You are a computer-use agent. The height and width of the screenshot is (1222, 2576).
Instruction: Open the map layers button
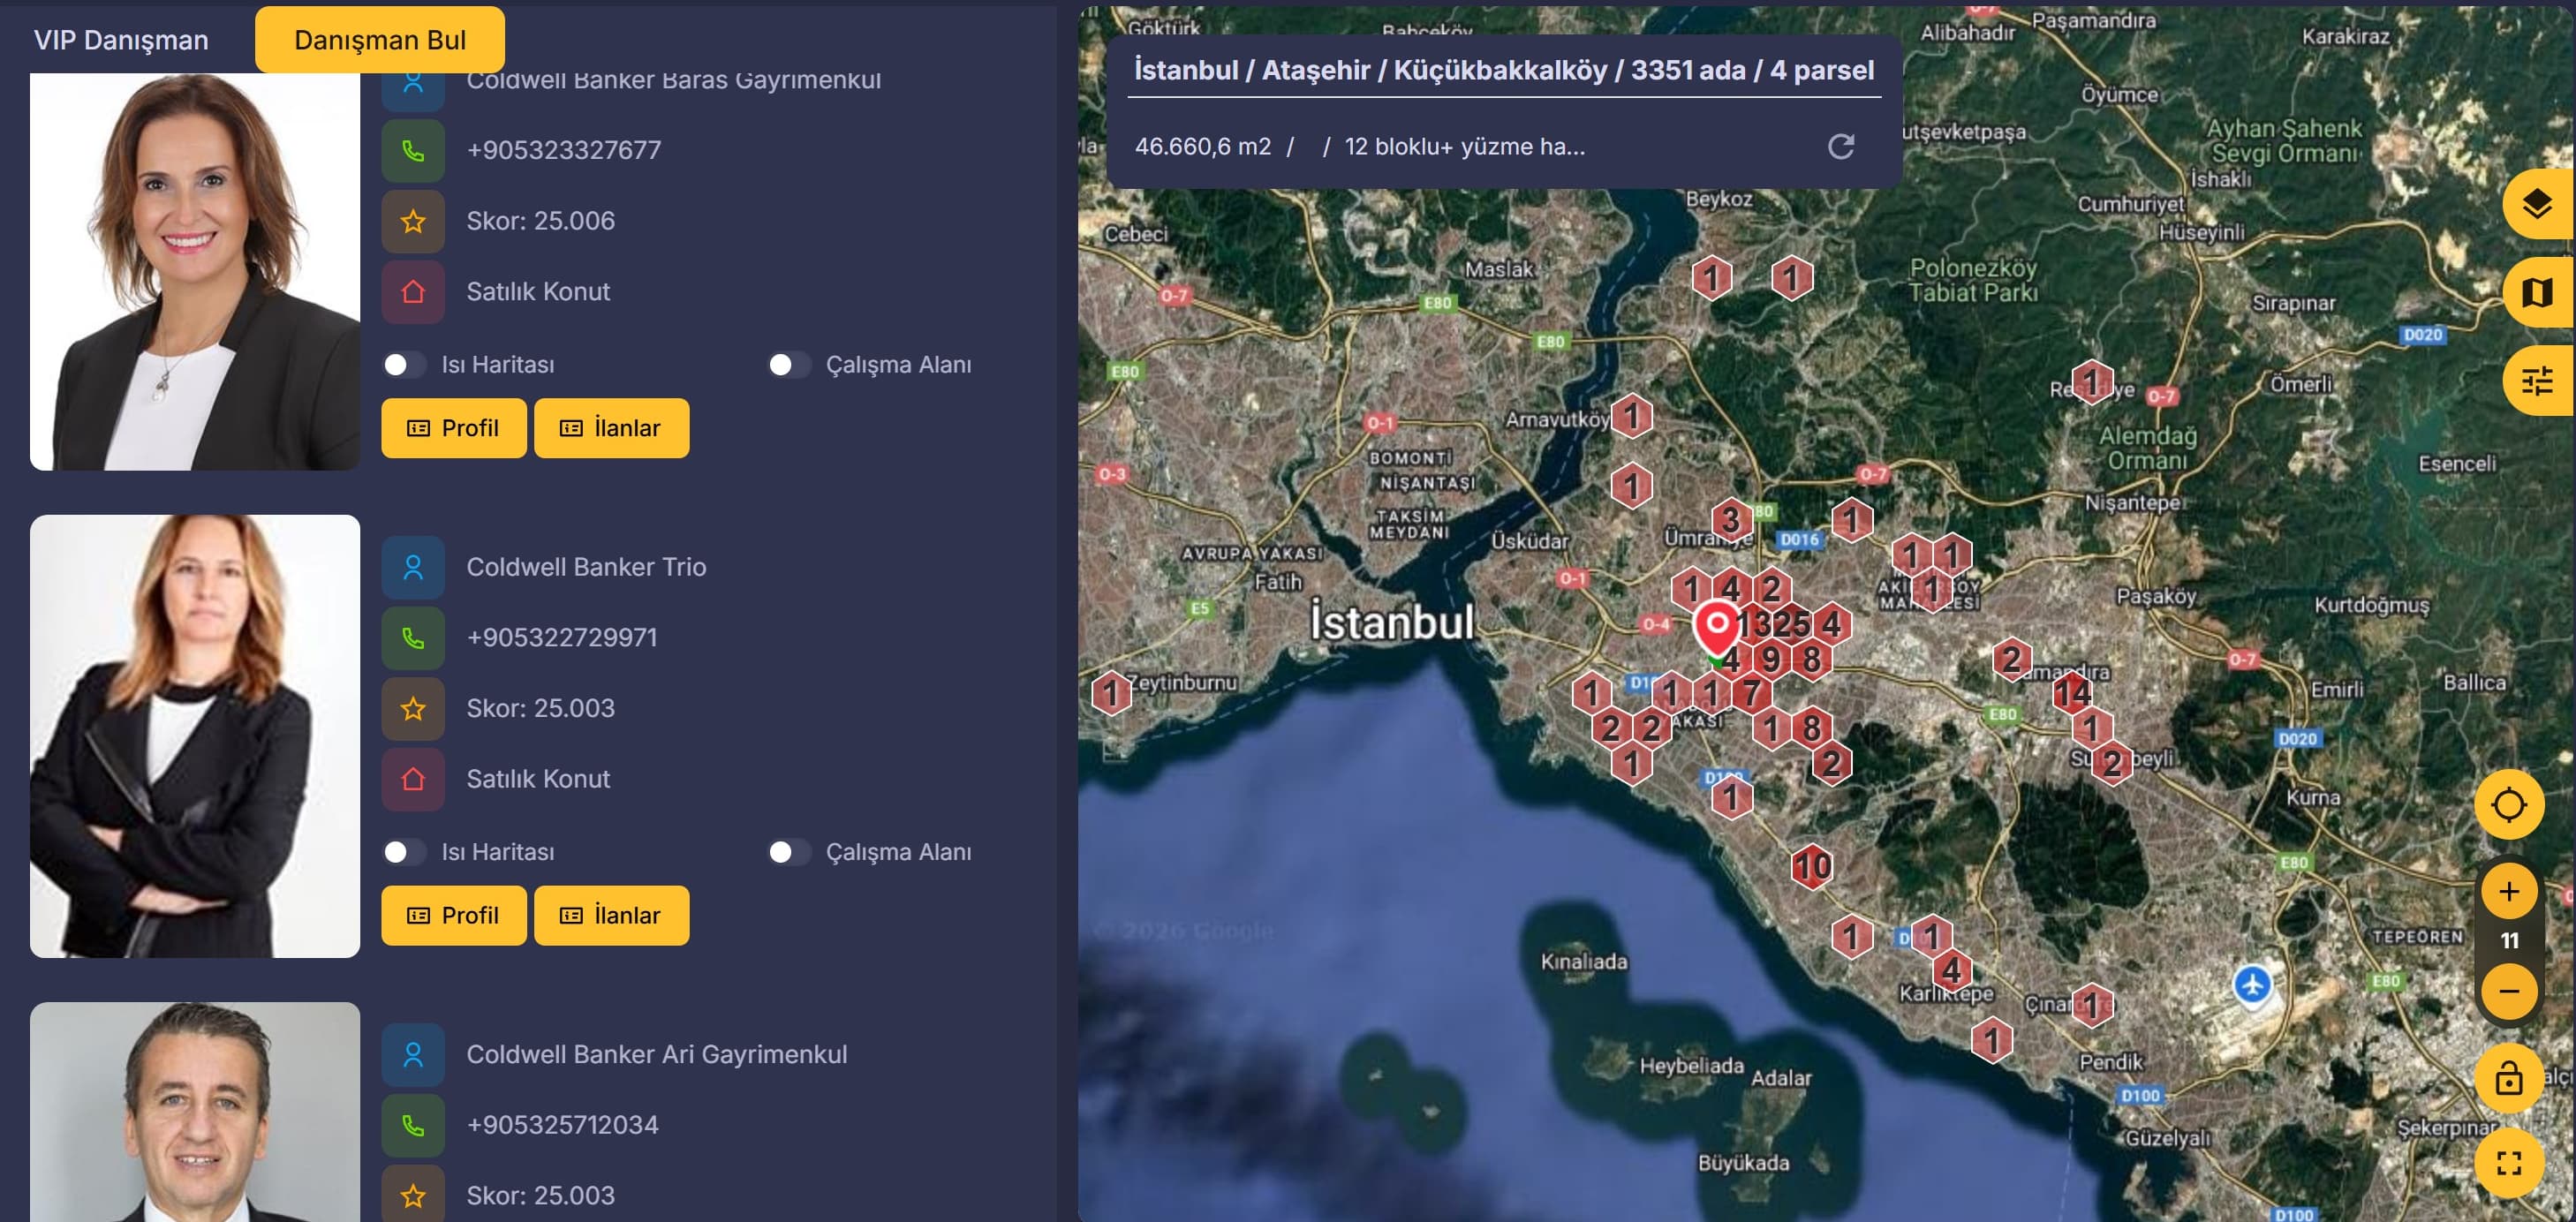[x=2537, y=205]
